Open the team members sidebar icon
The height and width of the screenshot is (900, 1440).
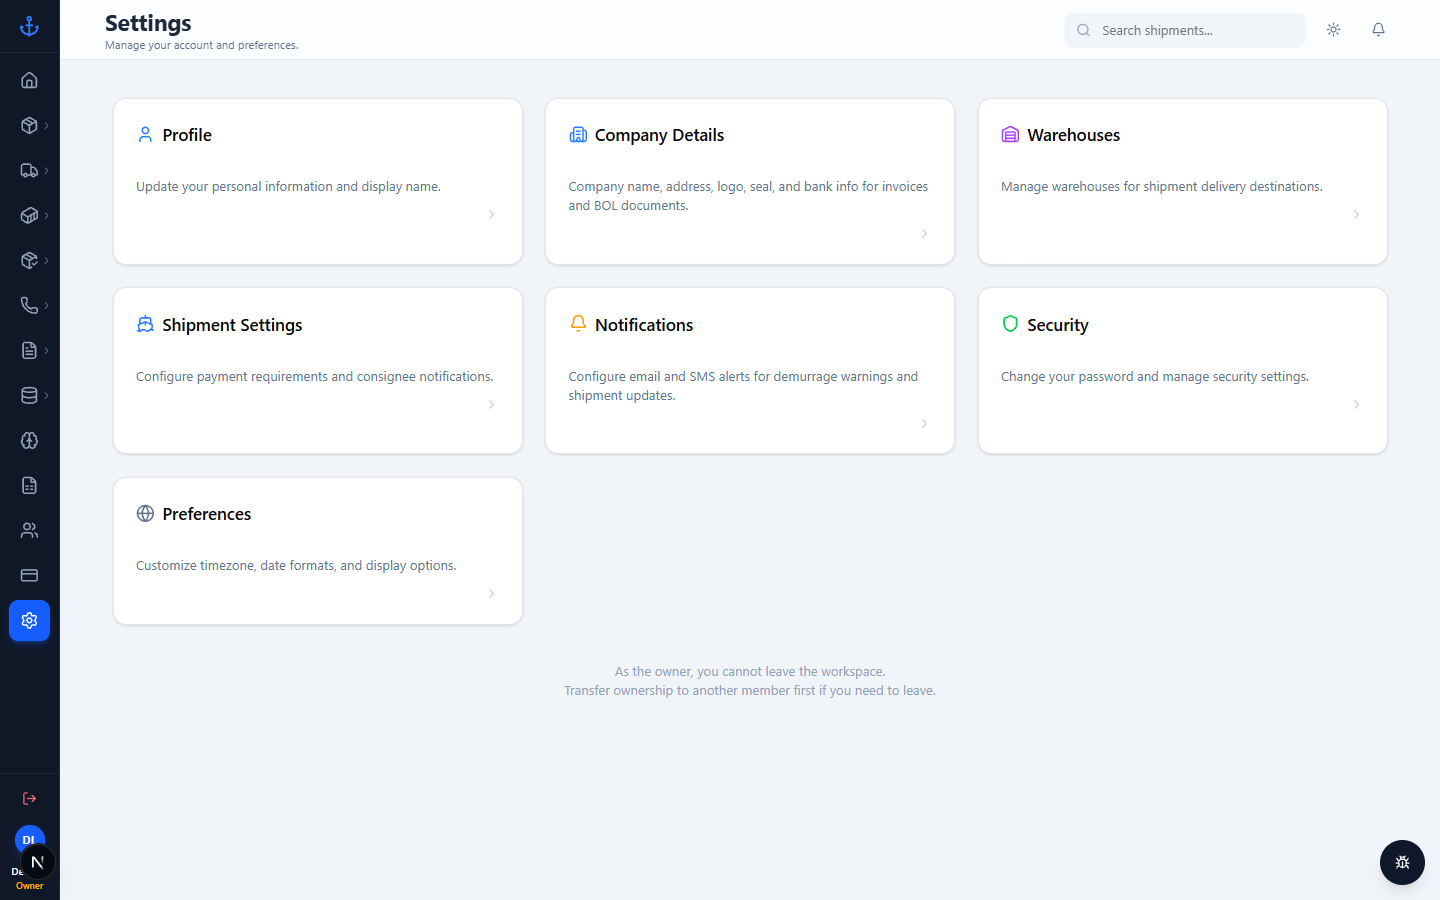point(29,530)
